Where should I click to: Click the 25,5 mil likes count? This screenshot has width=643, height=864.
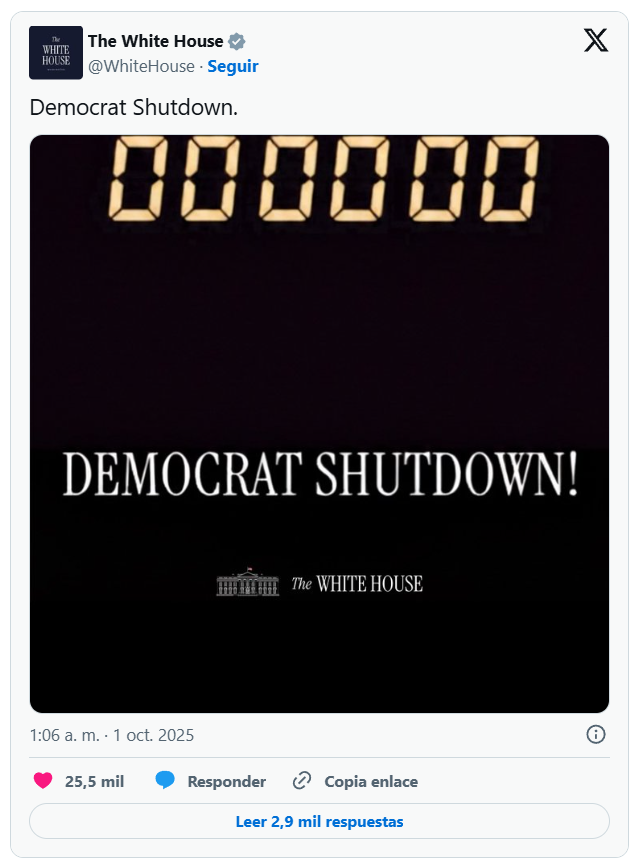94,782
